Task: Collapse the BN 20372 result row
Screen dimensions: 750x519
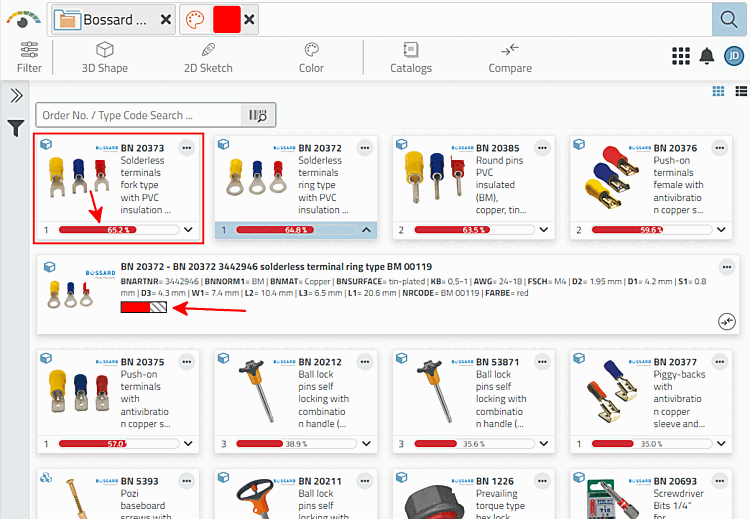Action: click(x=366, y=230)
